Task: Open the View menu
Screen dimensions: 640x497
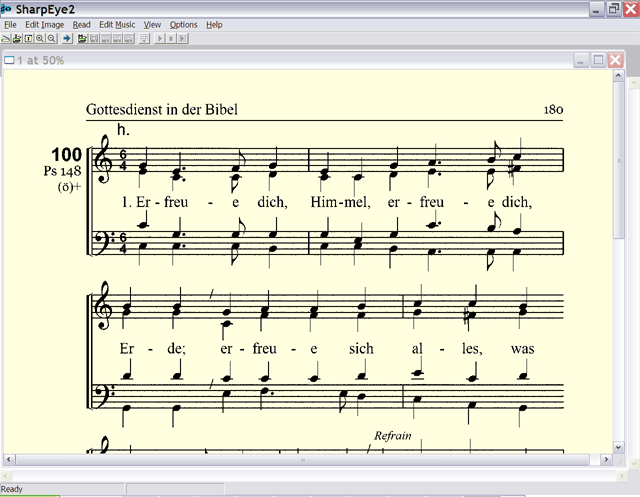Action: click(x=152, y=24)
